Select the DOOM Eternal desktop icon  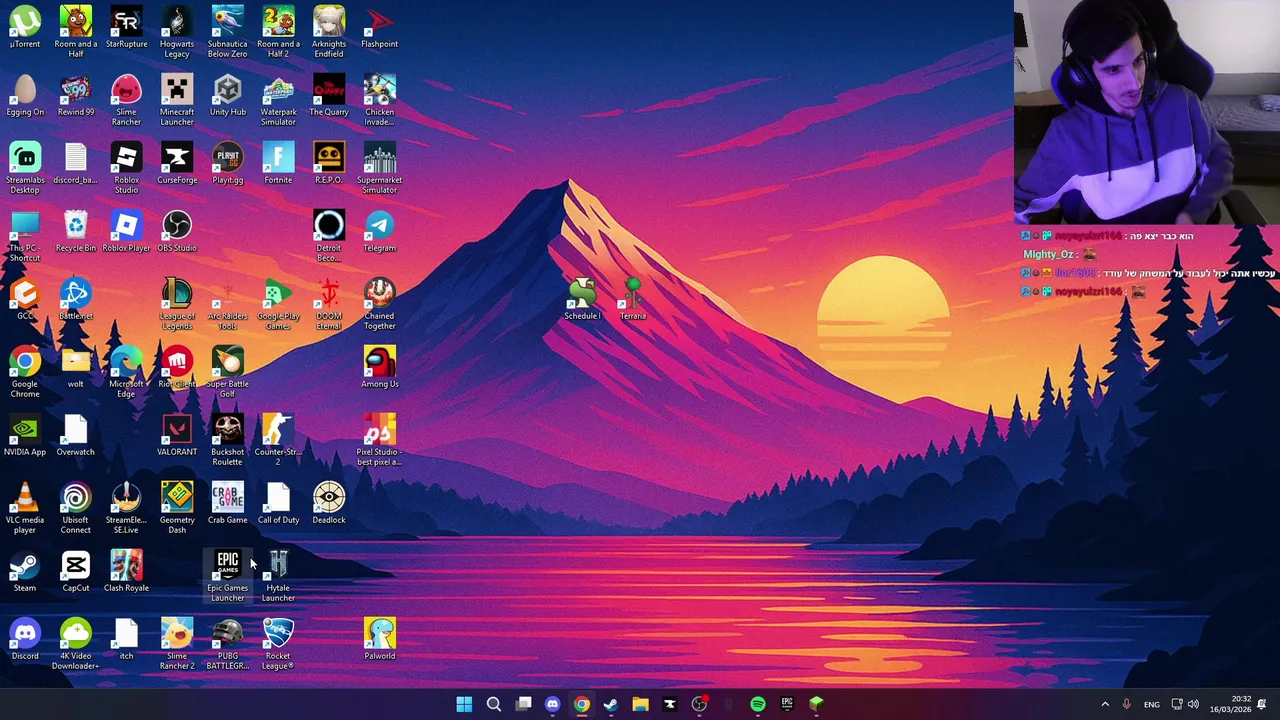coord(329,304)
